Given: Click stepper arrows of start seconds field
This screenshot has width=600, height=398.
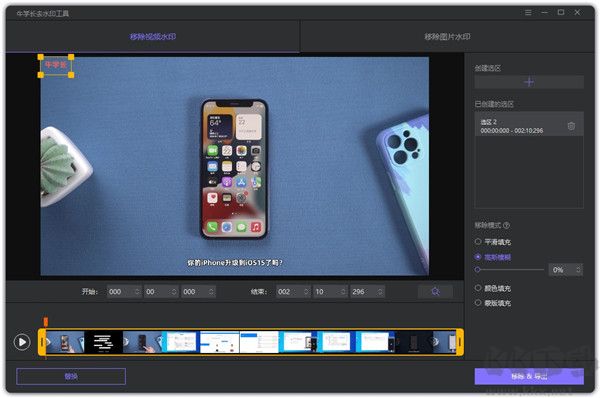Looking at the screenshot, I should (x=174, y=292).
